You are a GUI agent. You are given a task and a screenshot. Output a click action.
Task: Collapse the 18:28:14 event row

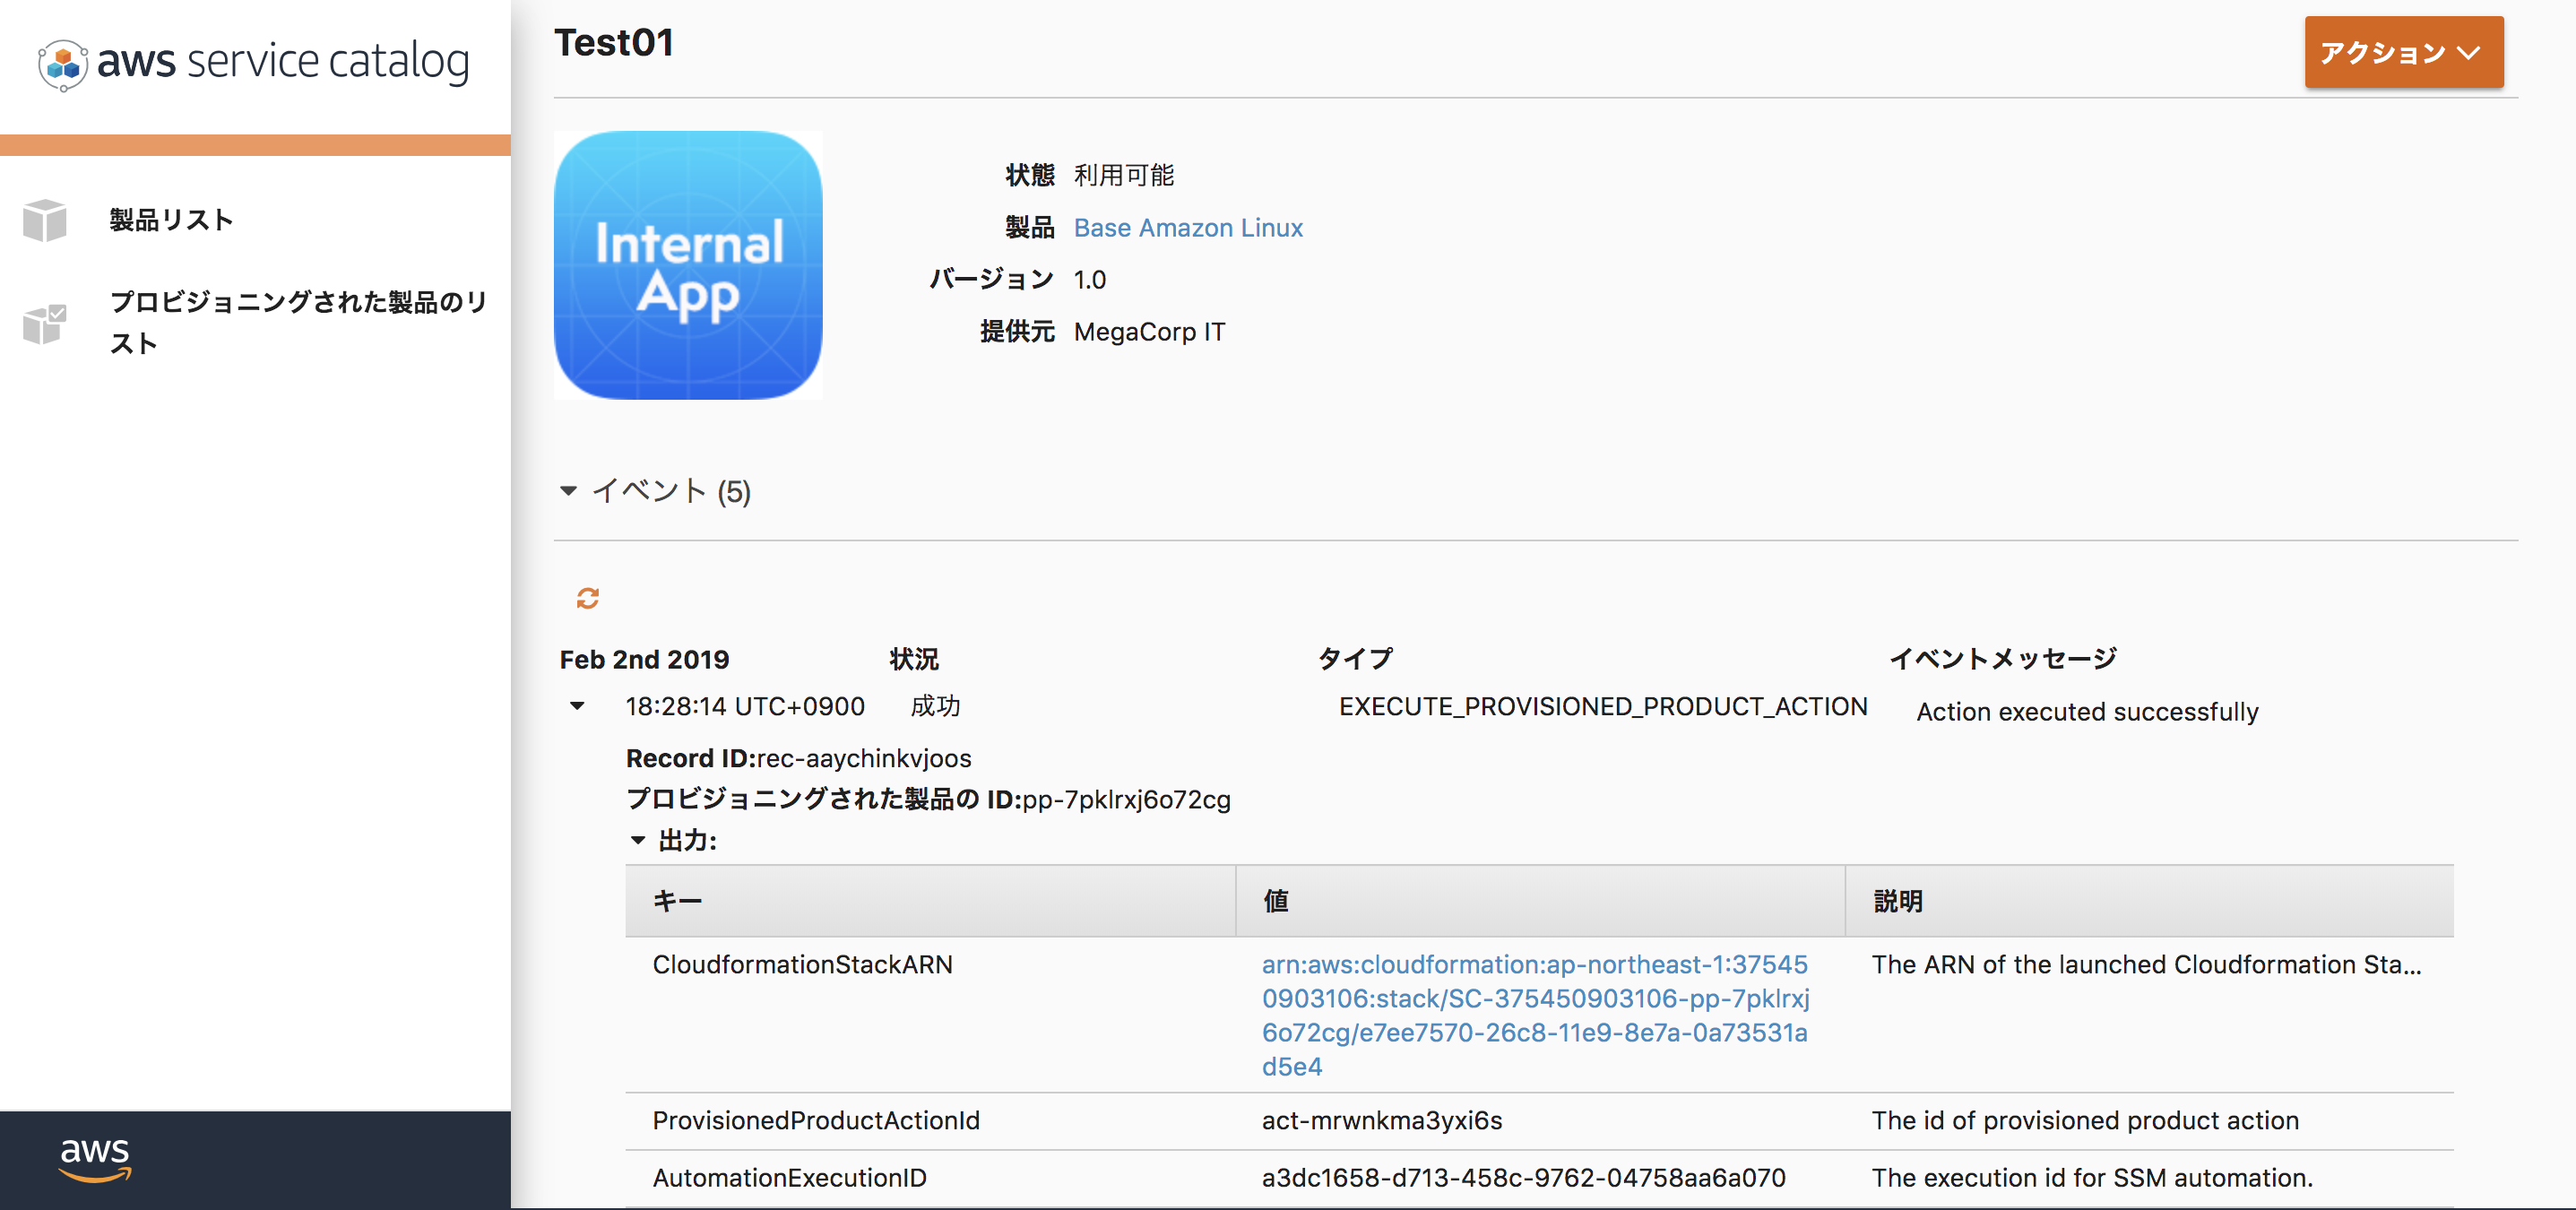pos(577,706)
